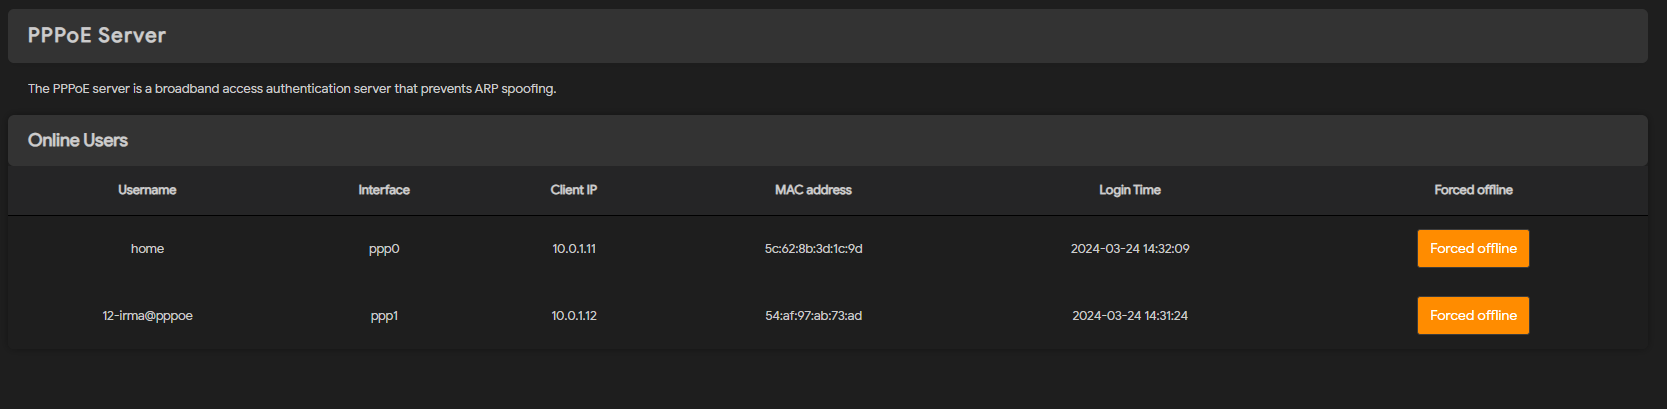
Task: Click the Online Users section header
Action: coord(78,141)
